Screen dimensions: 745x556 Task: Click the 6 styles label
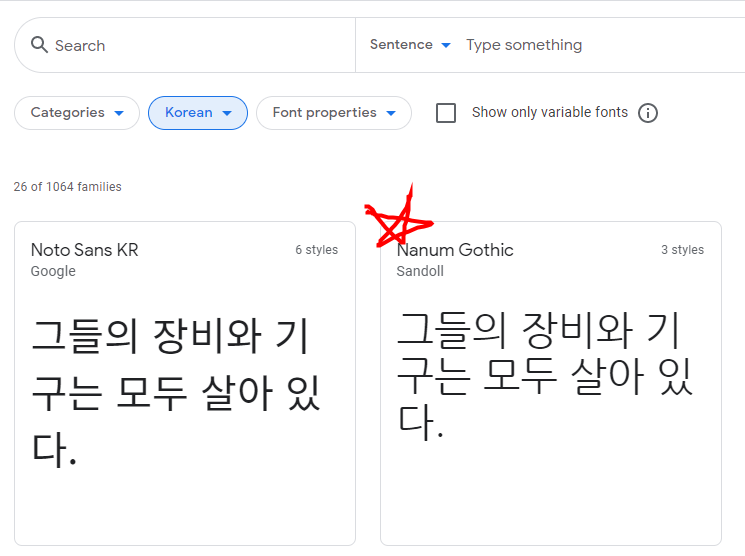[x=316, y=249]
